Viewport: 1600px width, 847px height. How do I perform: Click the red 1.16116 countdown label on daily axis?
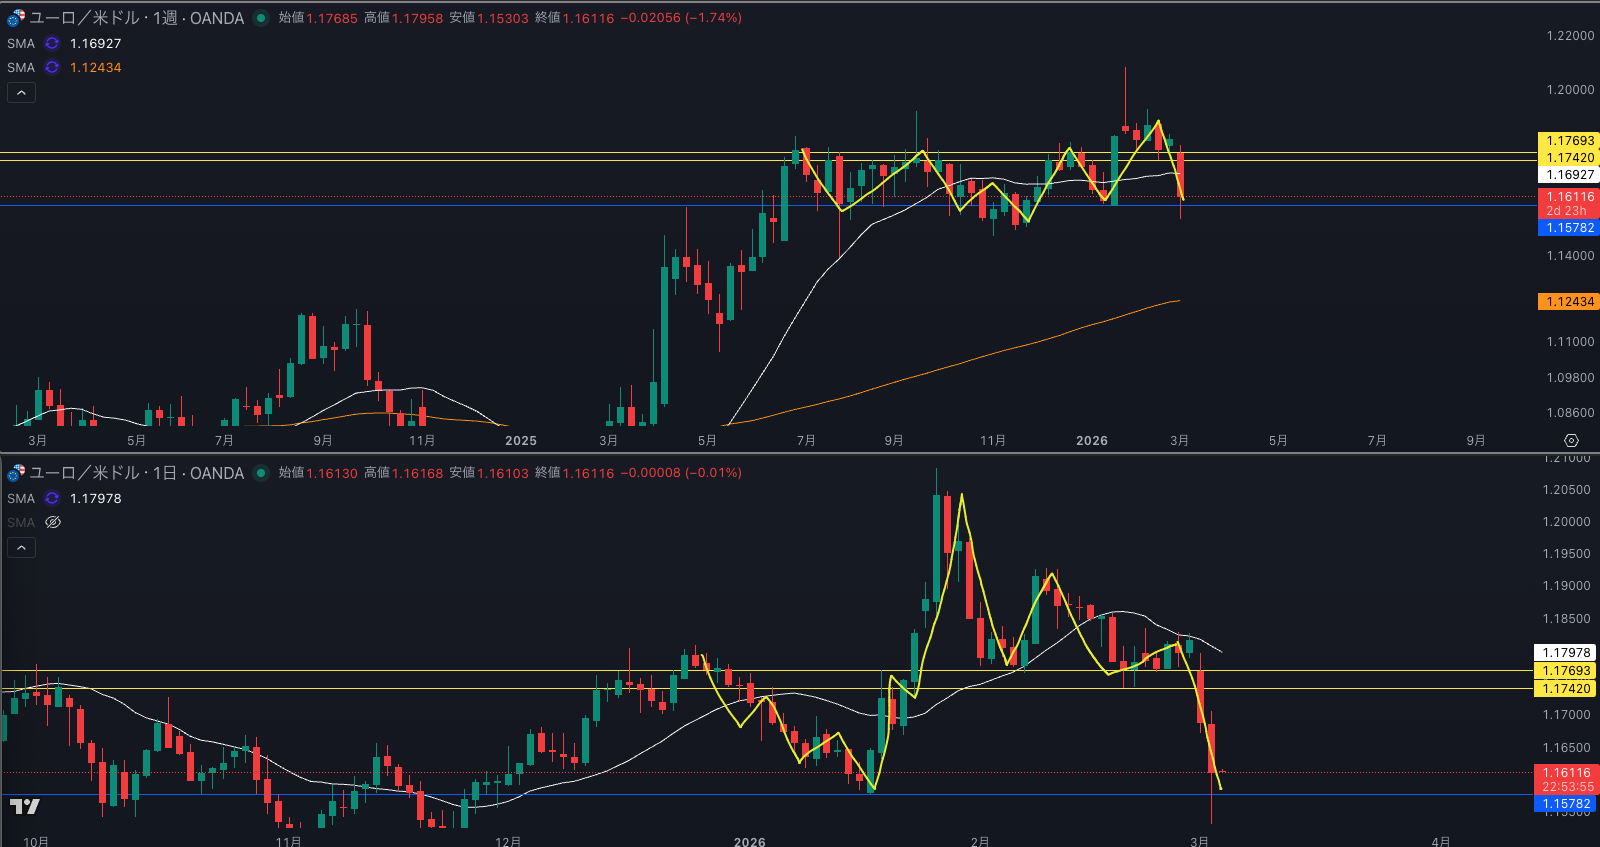tap(1566, 780)
